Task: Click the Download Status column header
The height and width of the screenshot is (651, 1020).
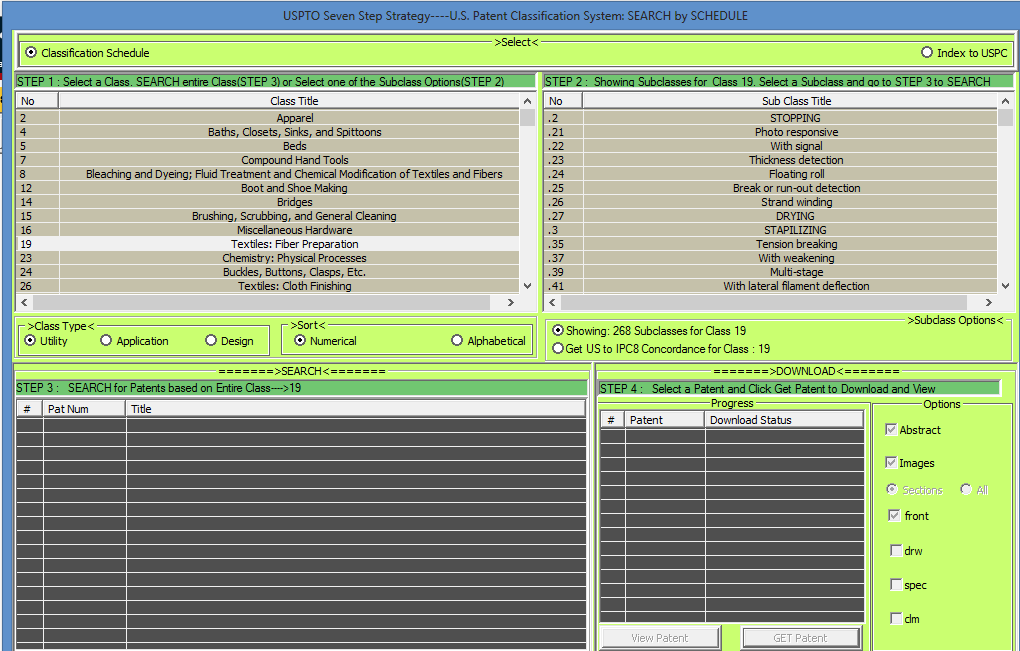Action: 785,420
